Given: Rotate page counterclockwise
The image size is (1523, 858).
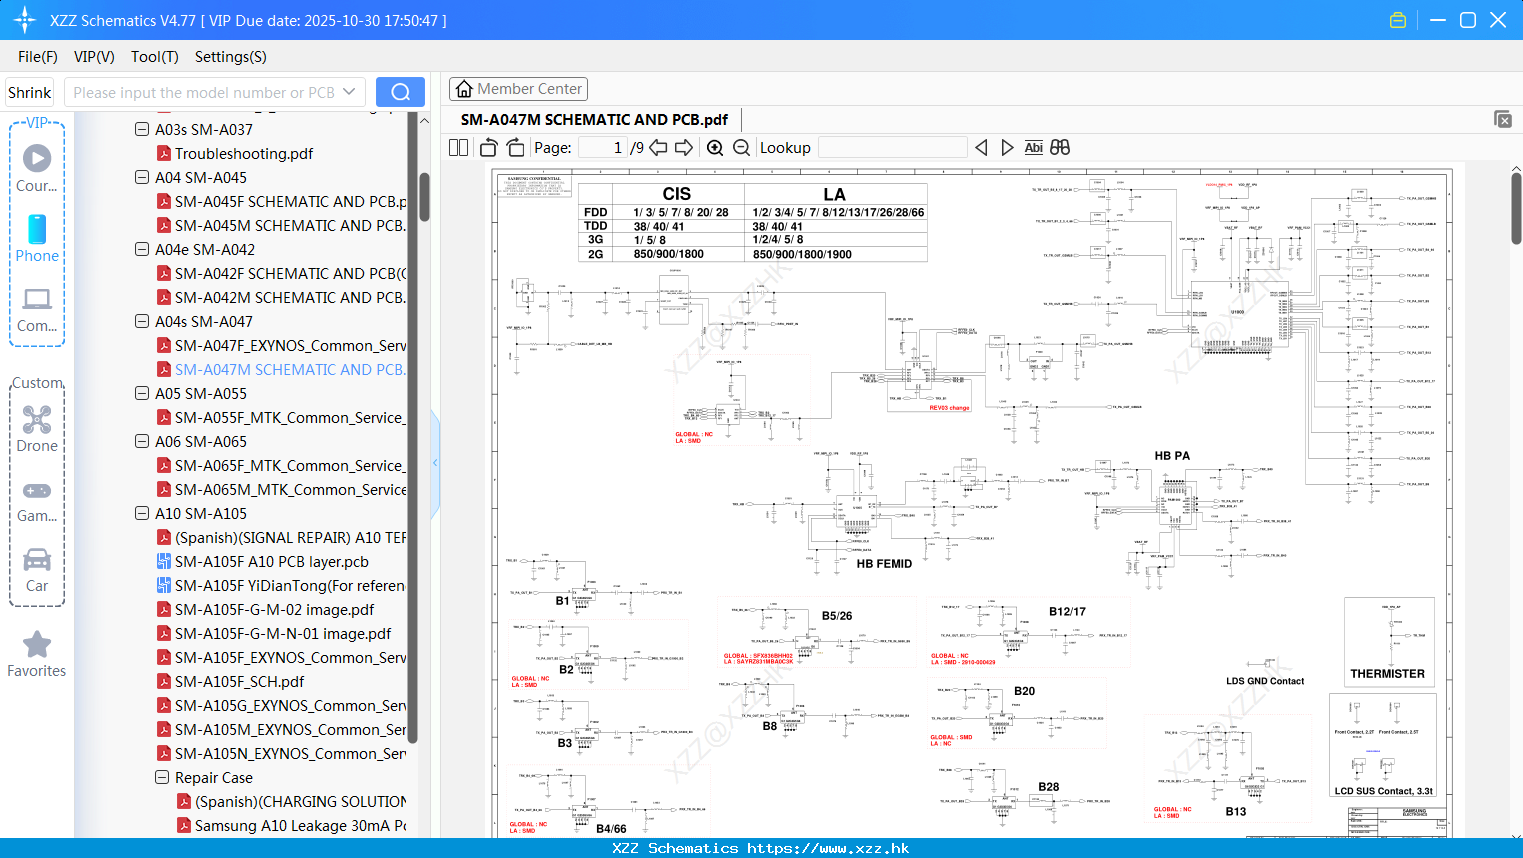Looking at the screenshot, I should [x=489, y=148].
